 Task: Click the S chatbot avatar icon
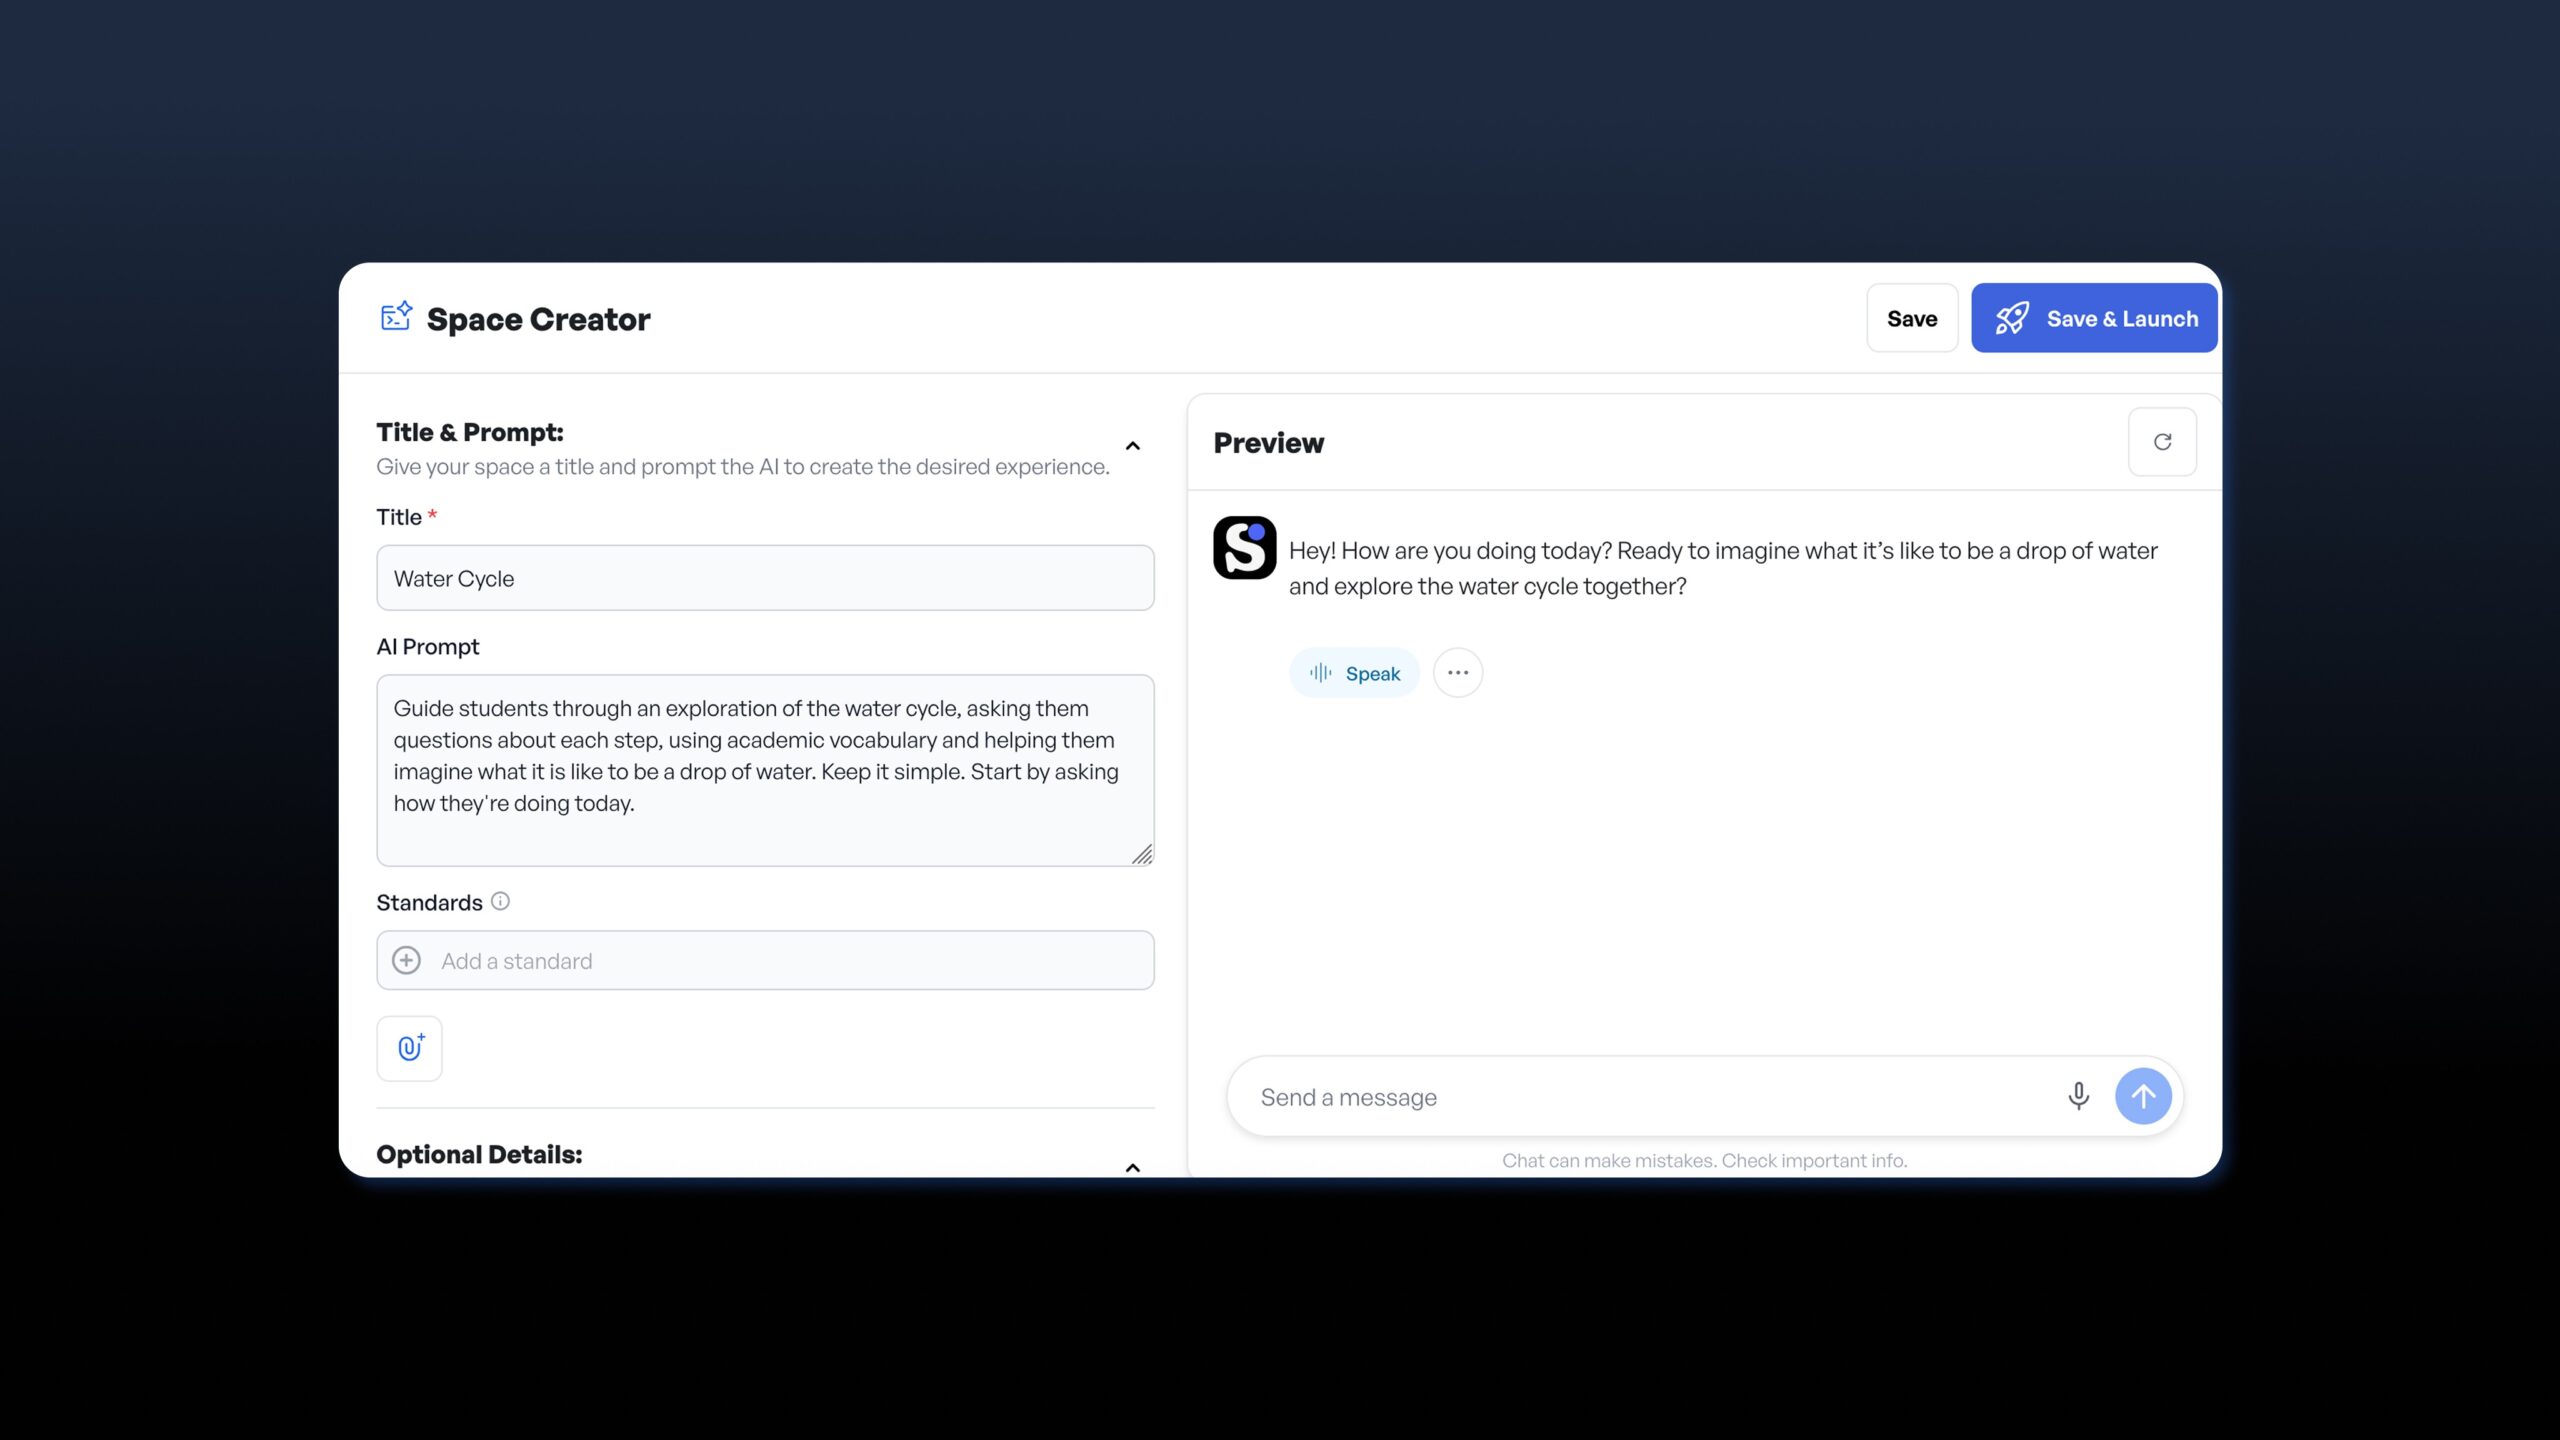(x=1244, y=548)
